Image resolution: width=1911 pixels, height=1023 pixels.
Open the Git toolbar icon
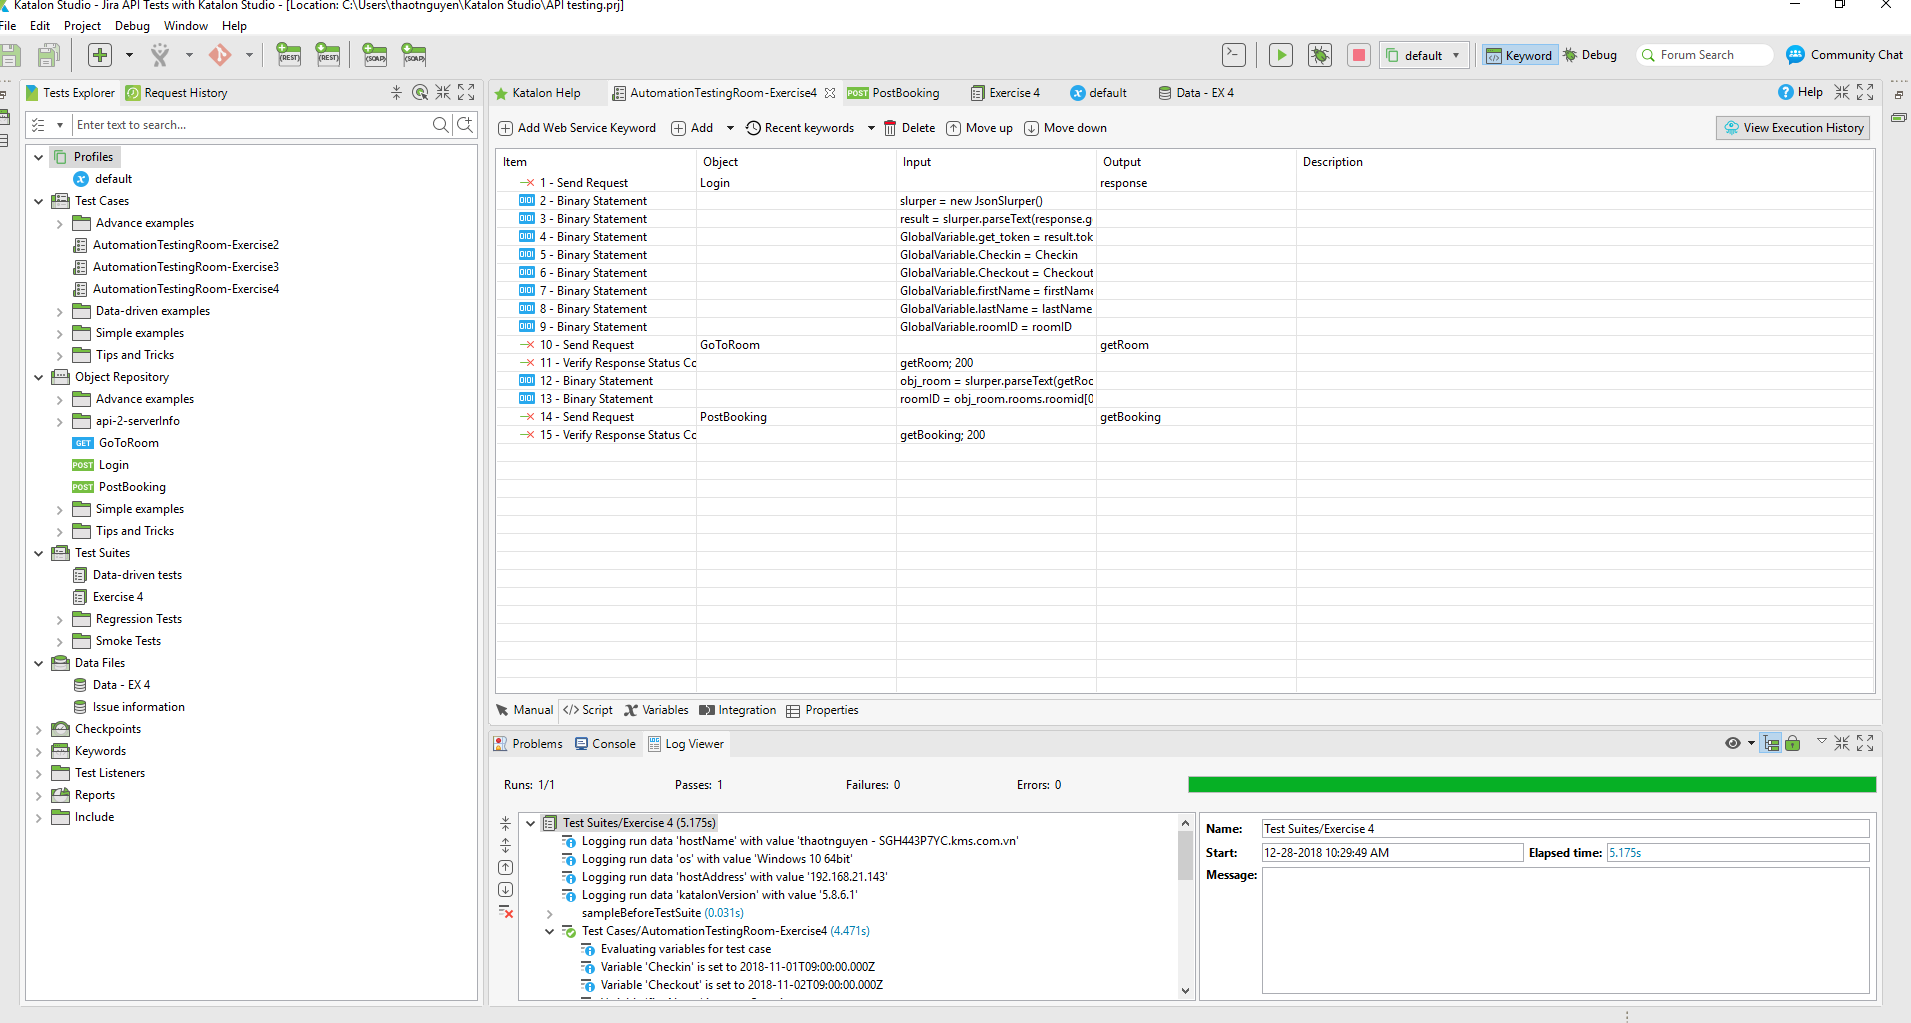click(220, 55)
